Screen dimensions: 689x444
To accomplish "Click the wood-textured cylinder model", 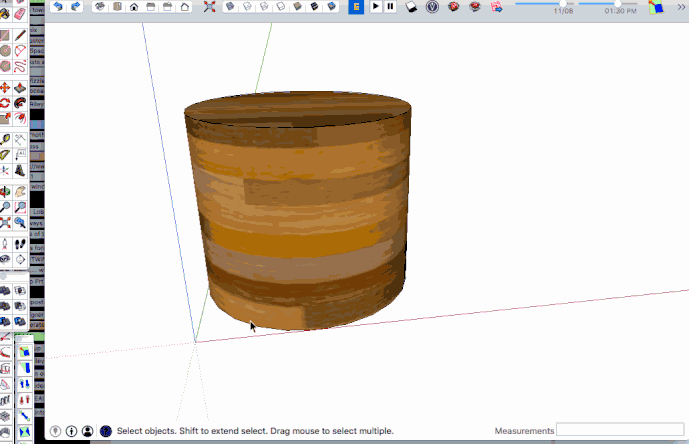I will (x=298, y=212).
